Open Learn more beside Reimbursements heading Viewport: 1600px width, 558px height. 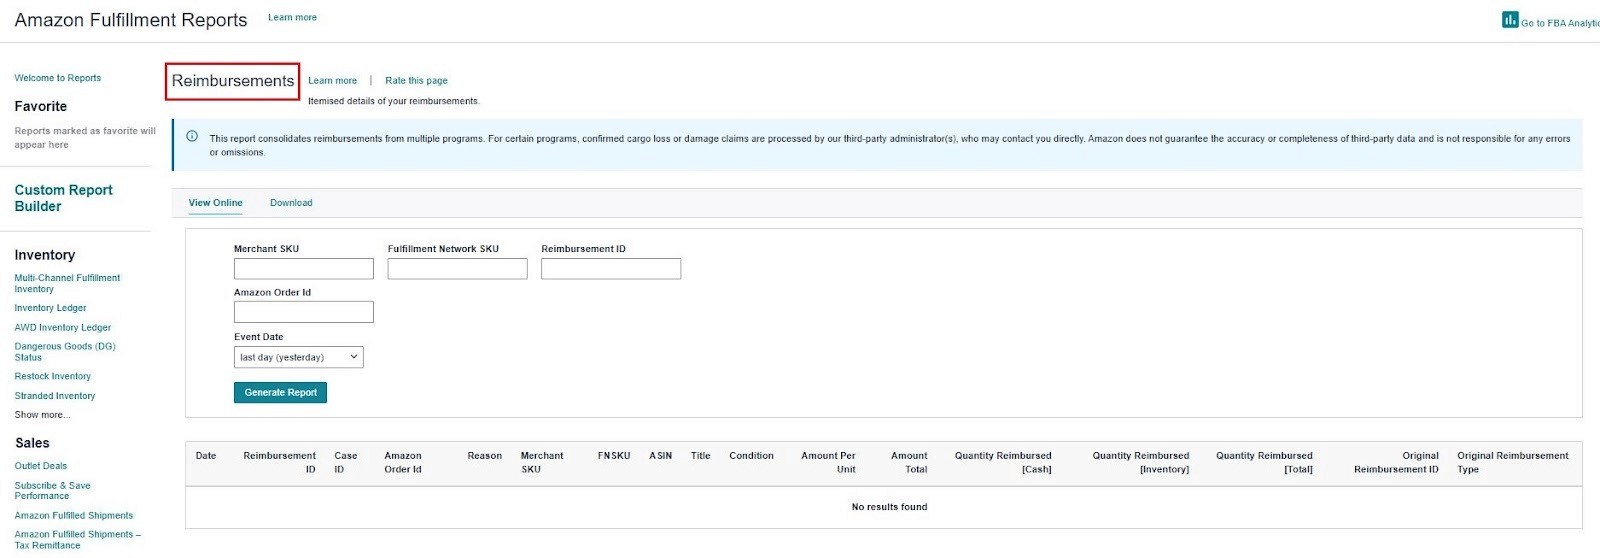[332, 81]
